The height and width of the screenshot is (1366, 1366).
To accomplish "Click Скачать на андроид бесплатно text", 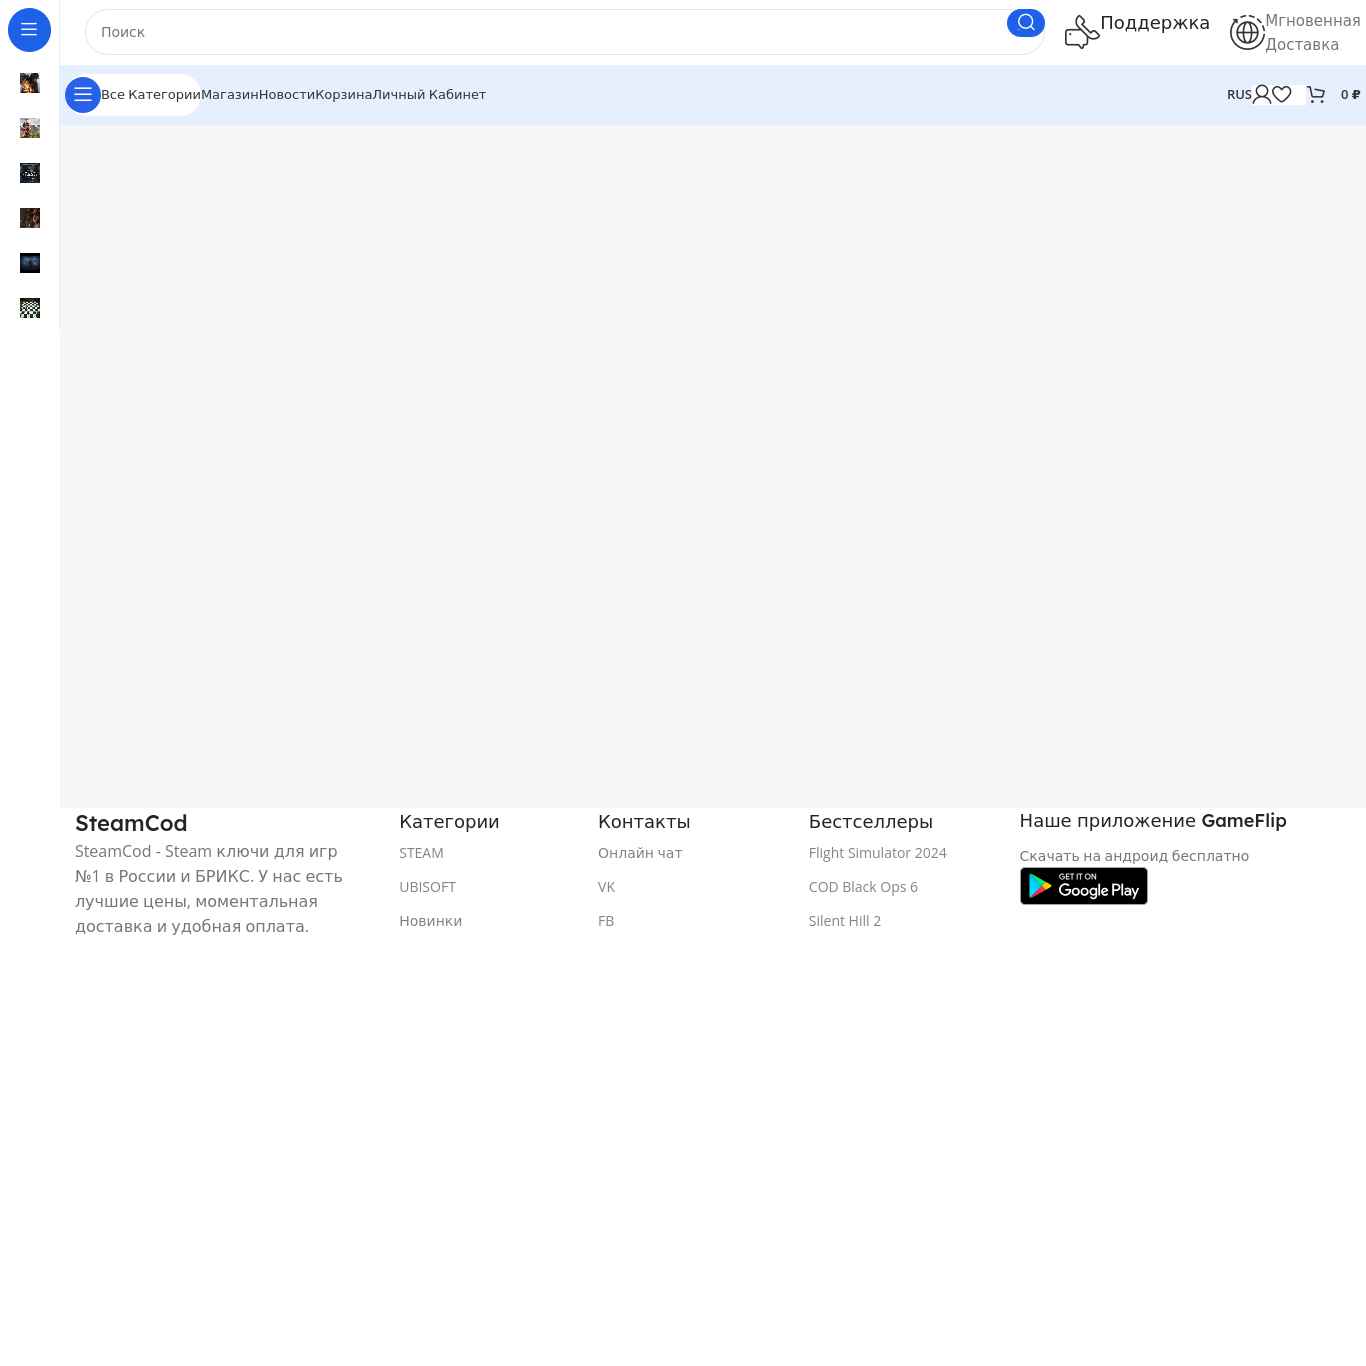I will [1134, 856].
